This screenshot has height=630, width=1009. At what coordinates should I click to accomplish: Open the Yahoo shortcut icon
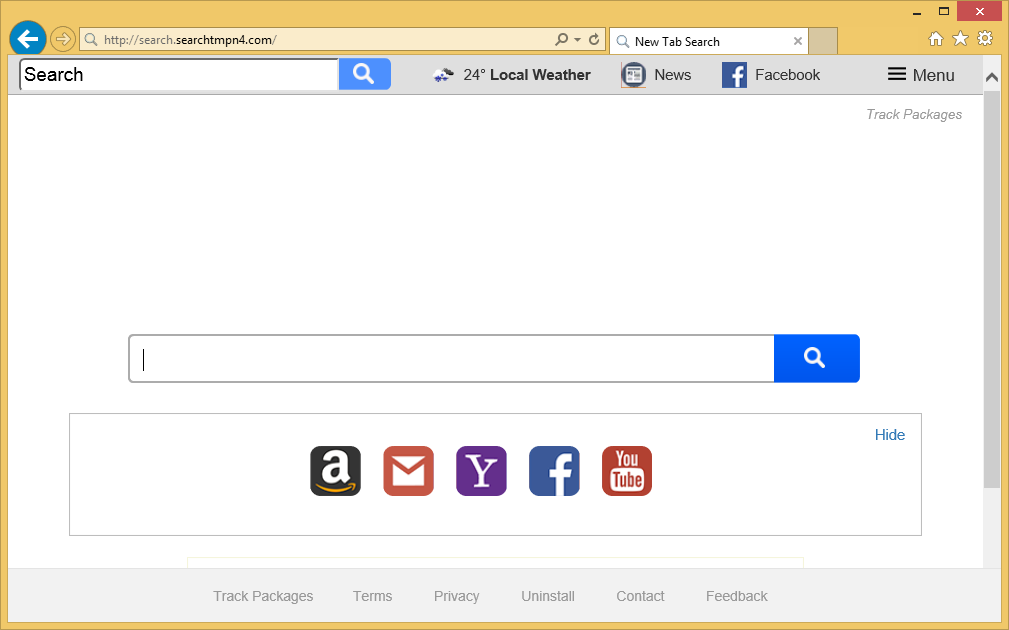(x=481, y=471)
